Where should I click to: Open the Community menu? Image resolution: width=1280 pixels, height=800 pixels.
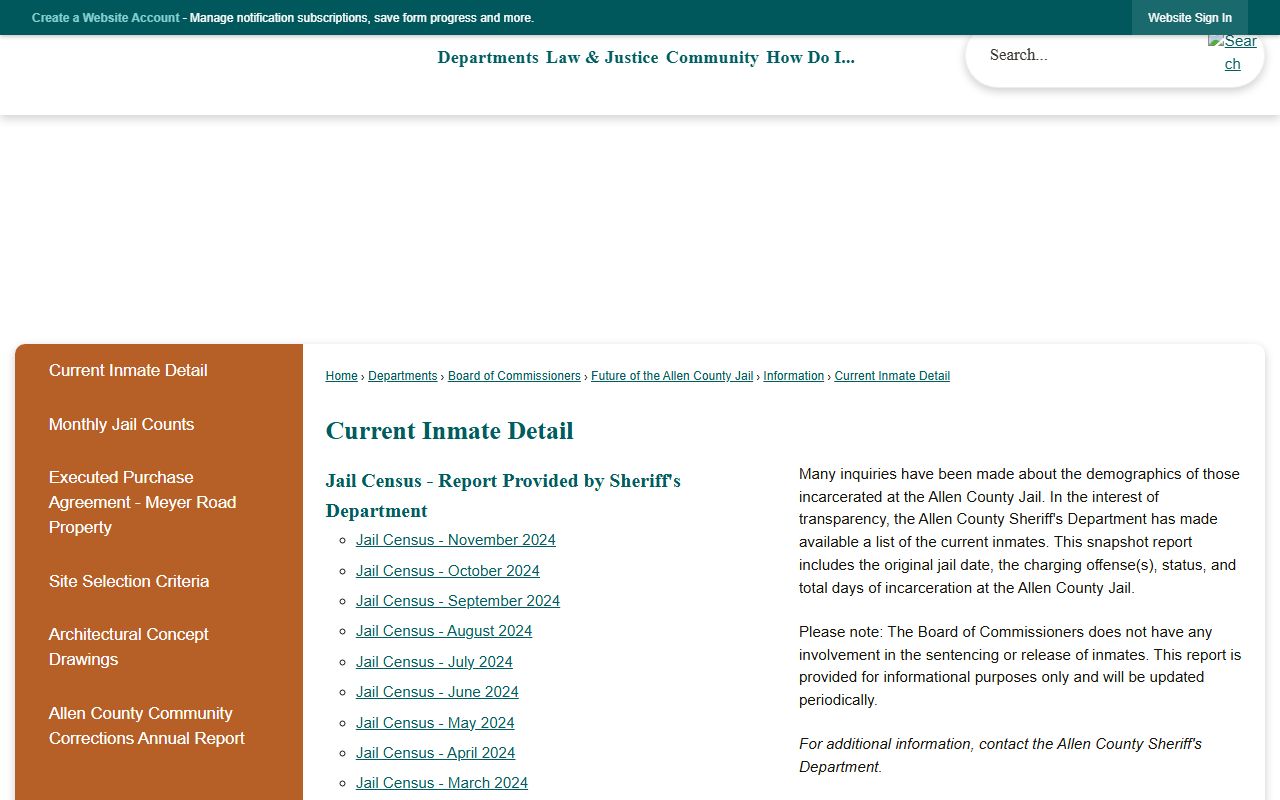tap(712, 57)
